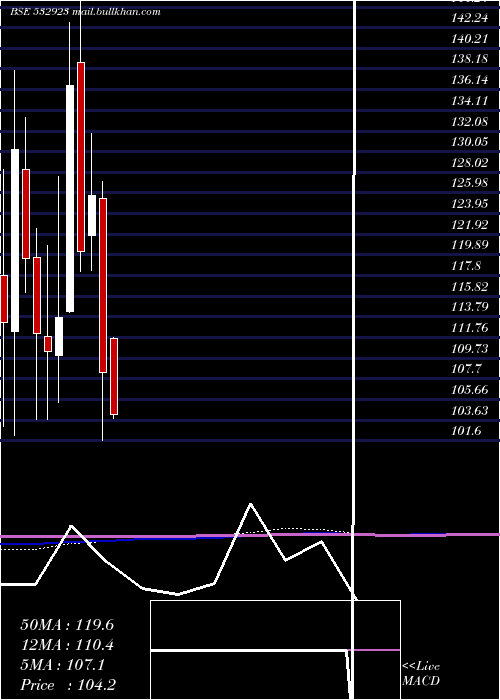Viewport: 500px width, 700px height.
Task: Click the 12MA : 110.4 readout
Action: [67, 645]
